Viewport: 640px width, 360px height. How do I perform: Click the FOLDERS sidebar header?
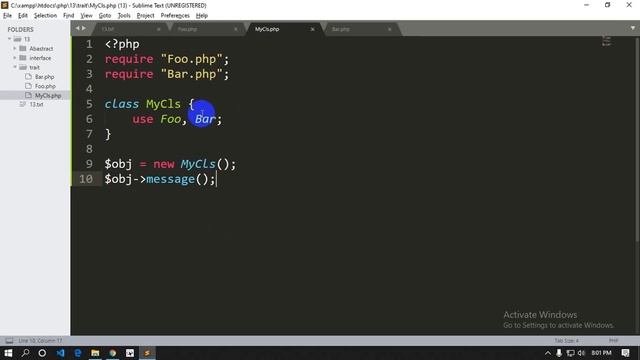[20, 29]
